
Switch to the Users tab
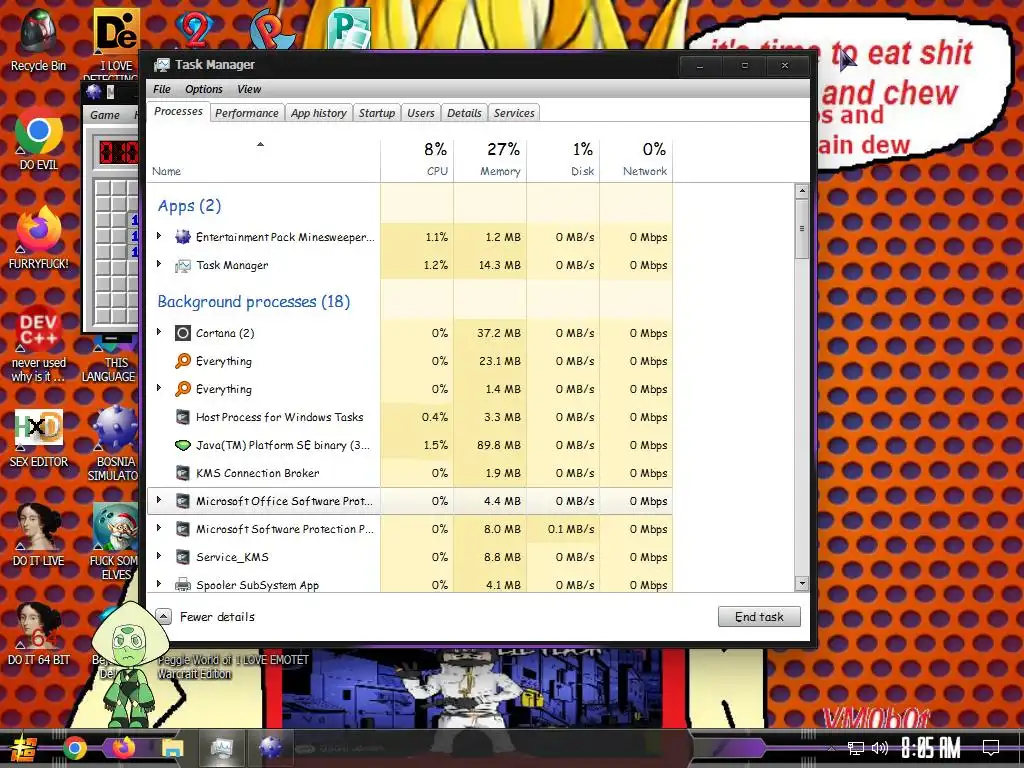pos(421,113)
